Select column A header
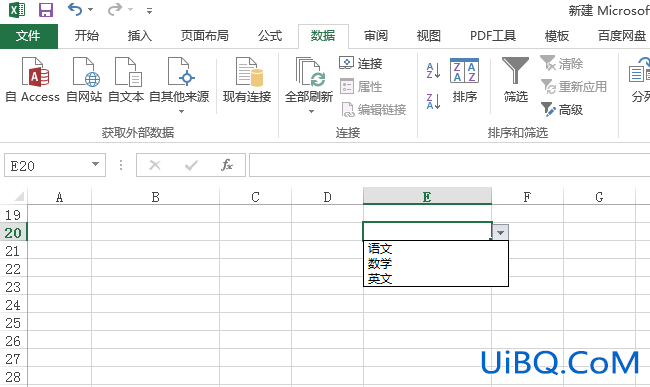 60,197
